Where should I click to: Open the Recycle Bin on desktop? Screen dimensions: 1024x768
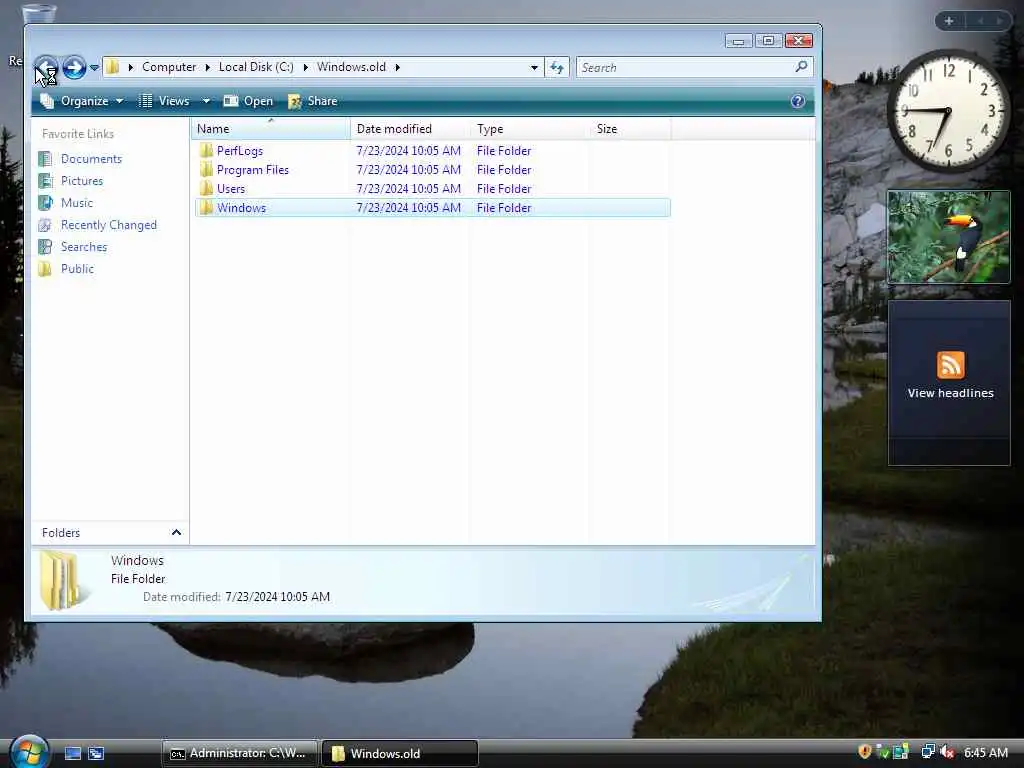coord(38,12)
